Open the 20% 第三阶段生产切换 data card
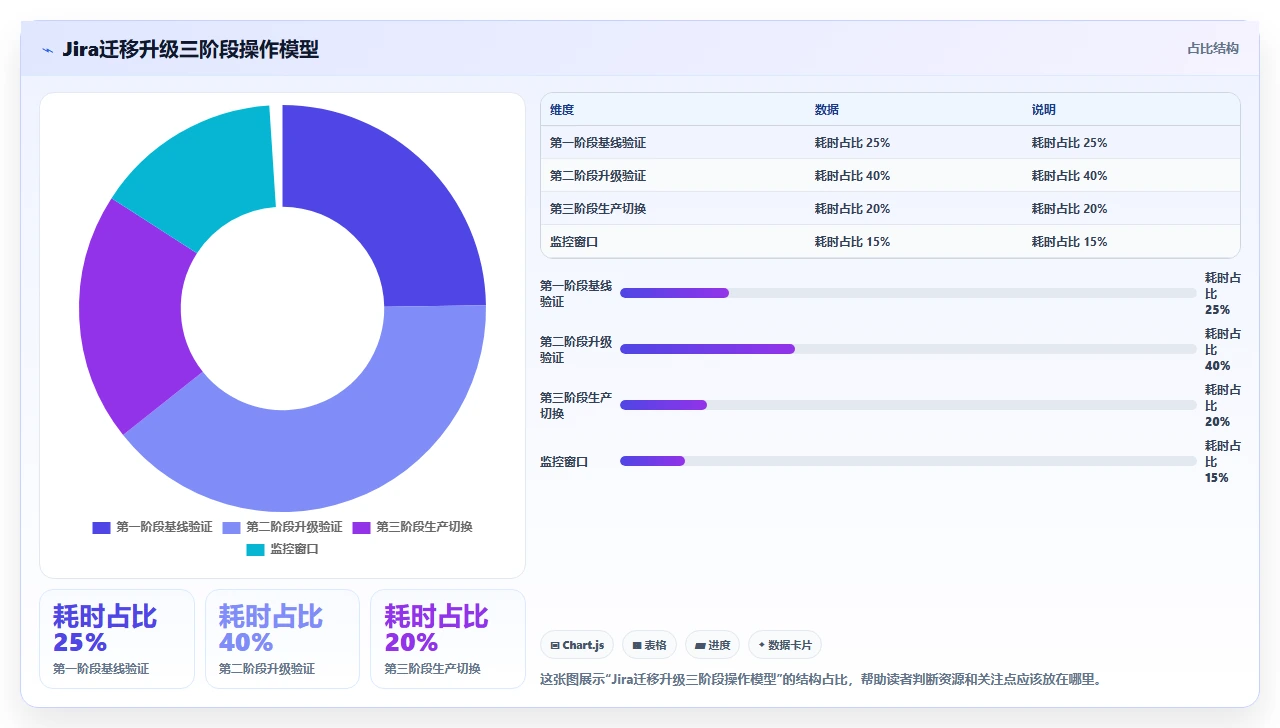 (x=447, y=639)
